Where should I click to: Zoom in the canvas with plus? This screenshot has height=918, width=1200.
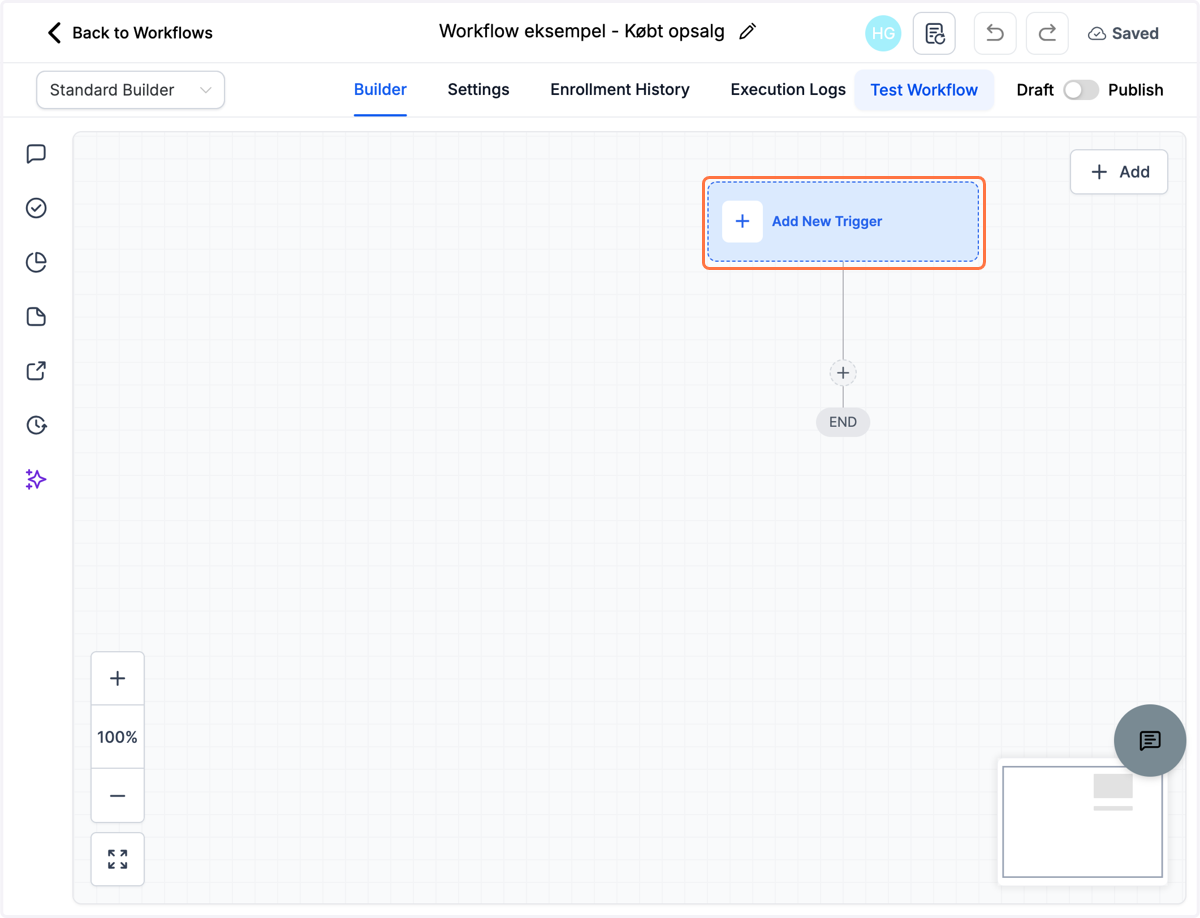pos(118,679)
